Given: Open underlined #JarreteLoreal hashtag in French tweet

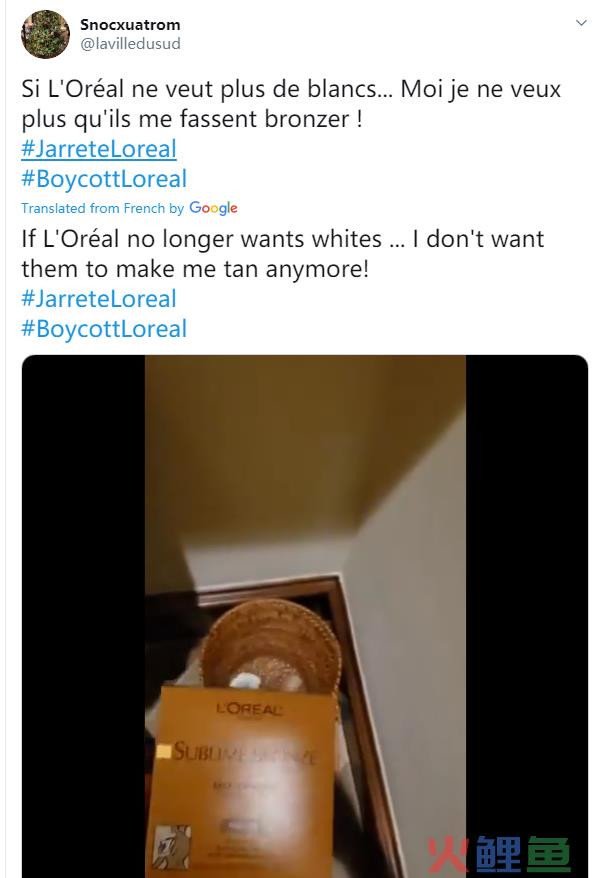Looking at the screenshot, I should [99, 149].
